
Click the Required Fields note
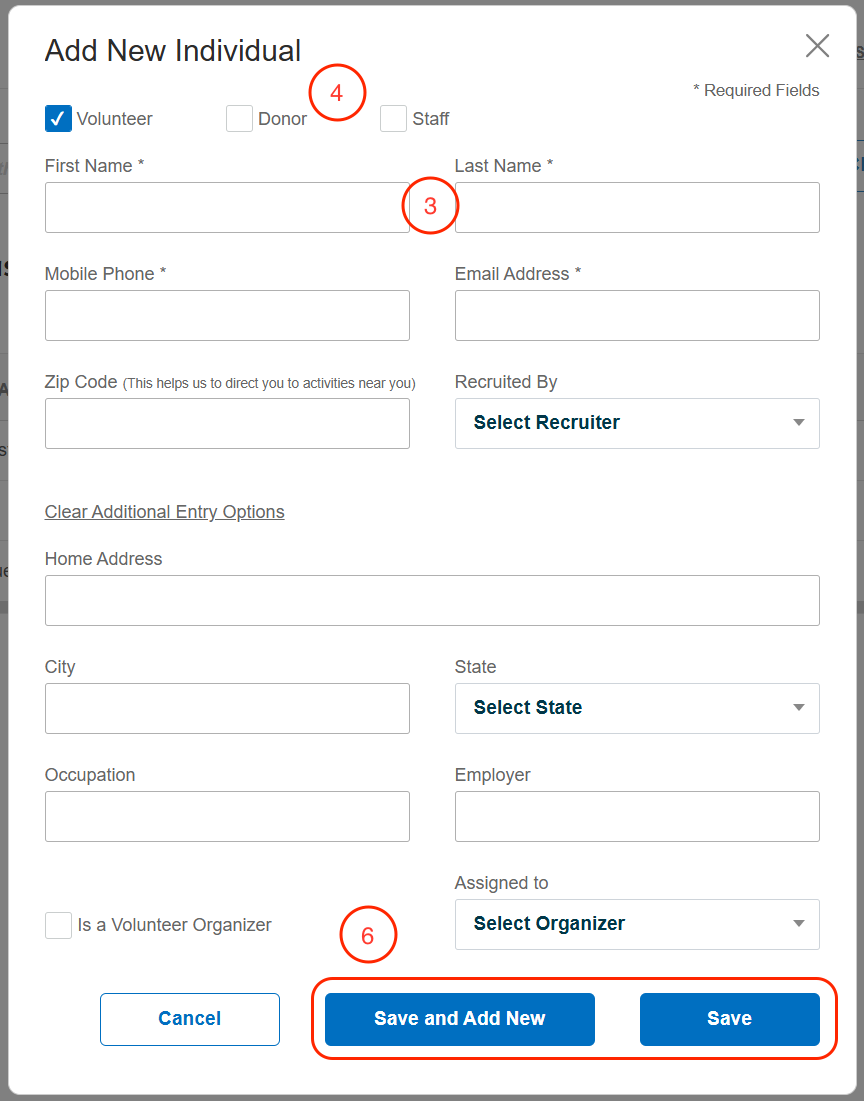pyautogui.click(x=756, y=91)
